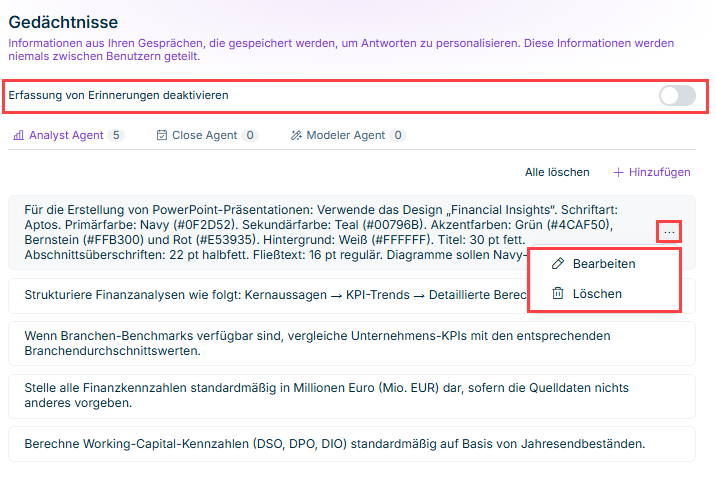Viewport: 716px width, 479px height.
Task: Click the Alle löschen button
Action: [x=557, y=172]
